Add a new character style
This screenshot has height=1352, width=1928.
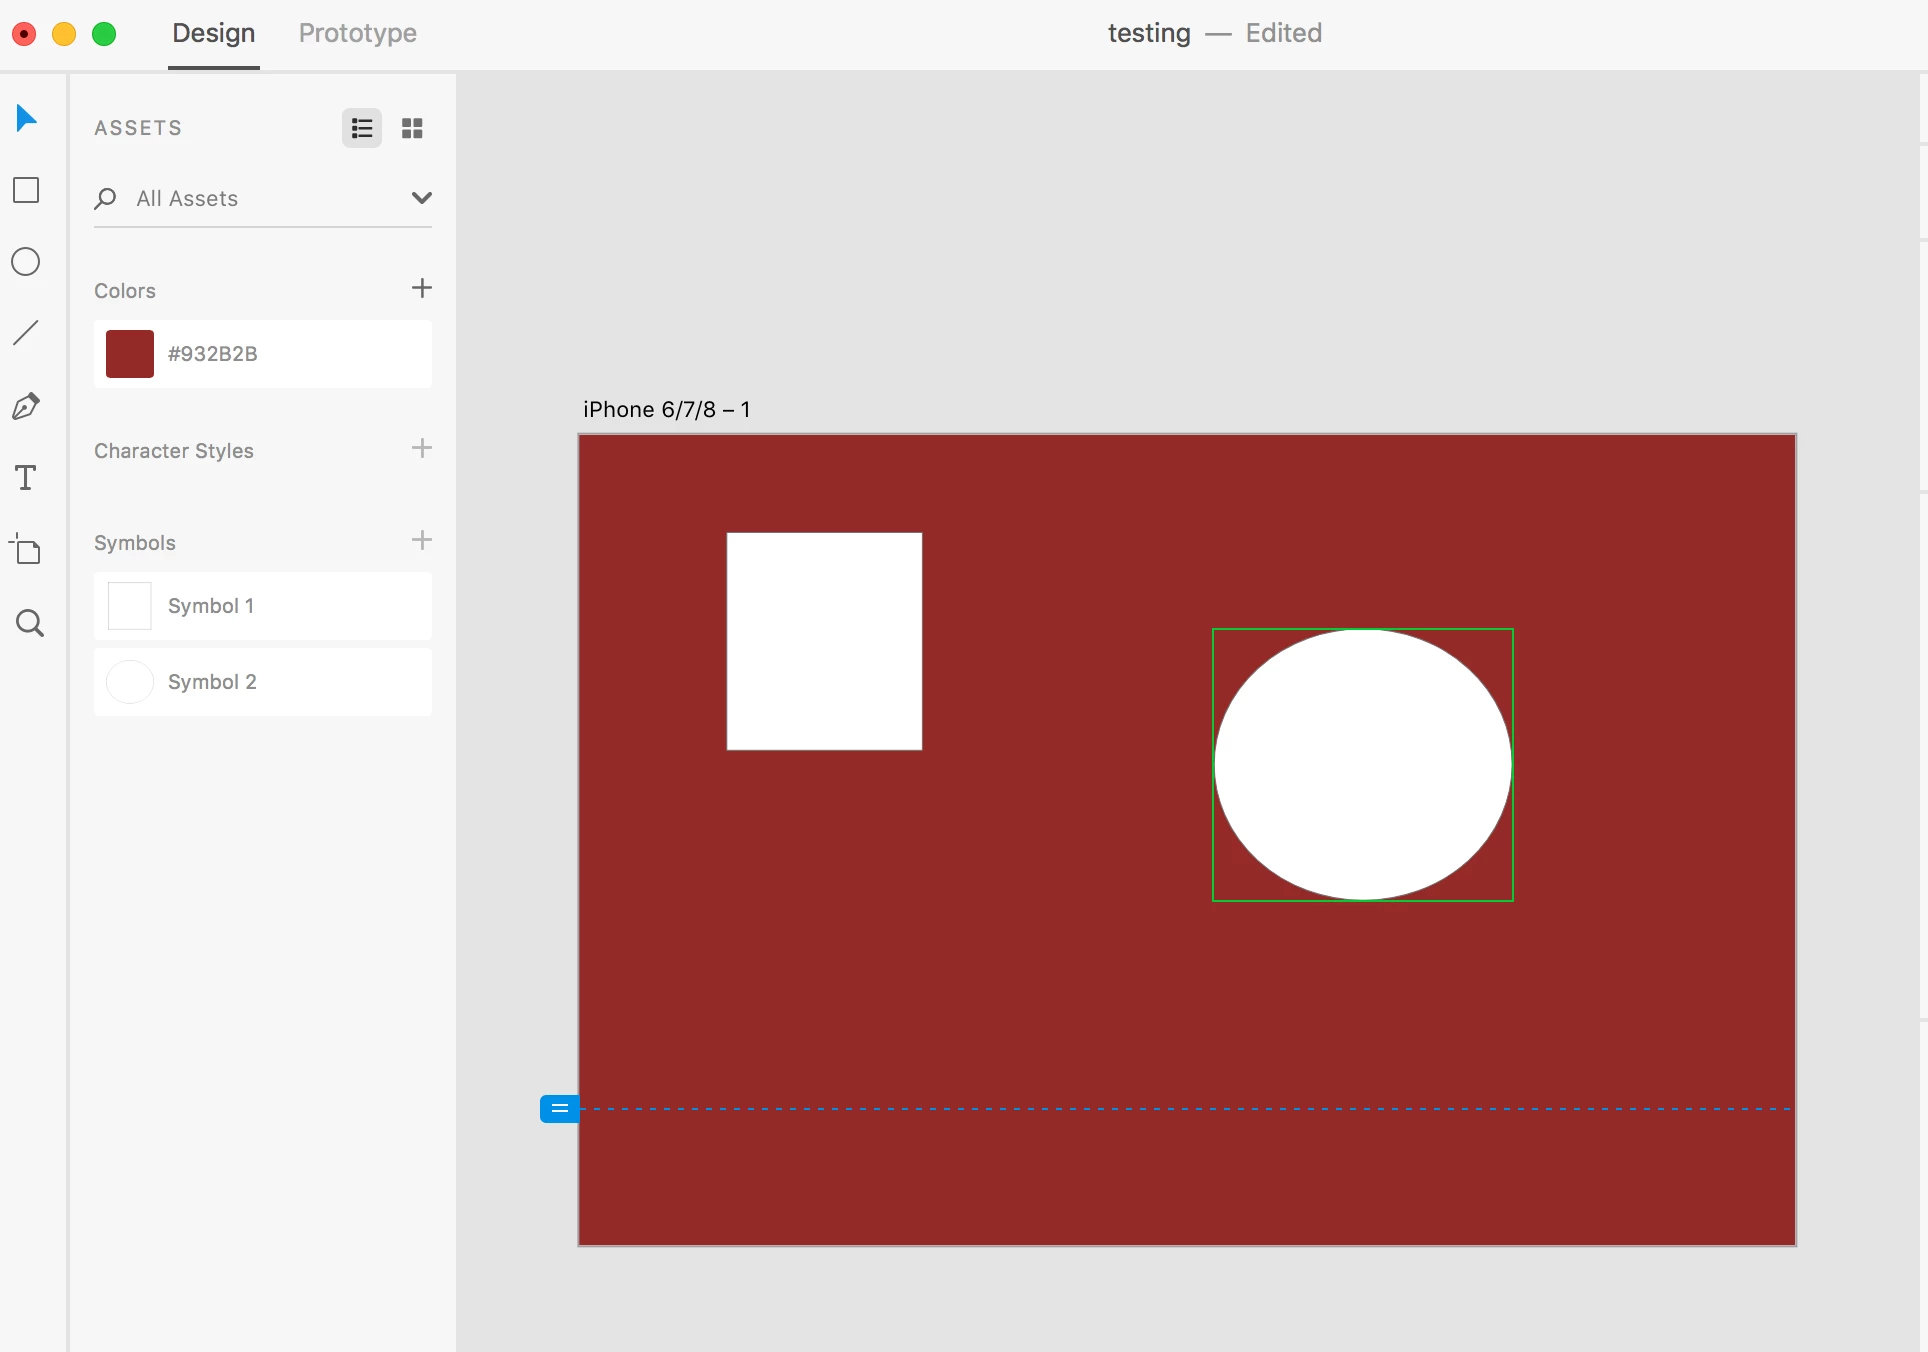coord(421,449)
